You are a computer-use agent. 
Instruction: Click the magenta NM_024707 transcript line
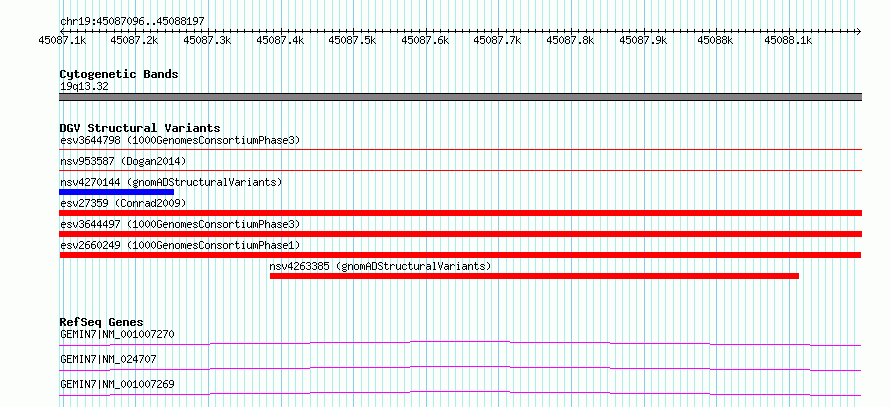461,368
